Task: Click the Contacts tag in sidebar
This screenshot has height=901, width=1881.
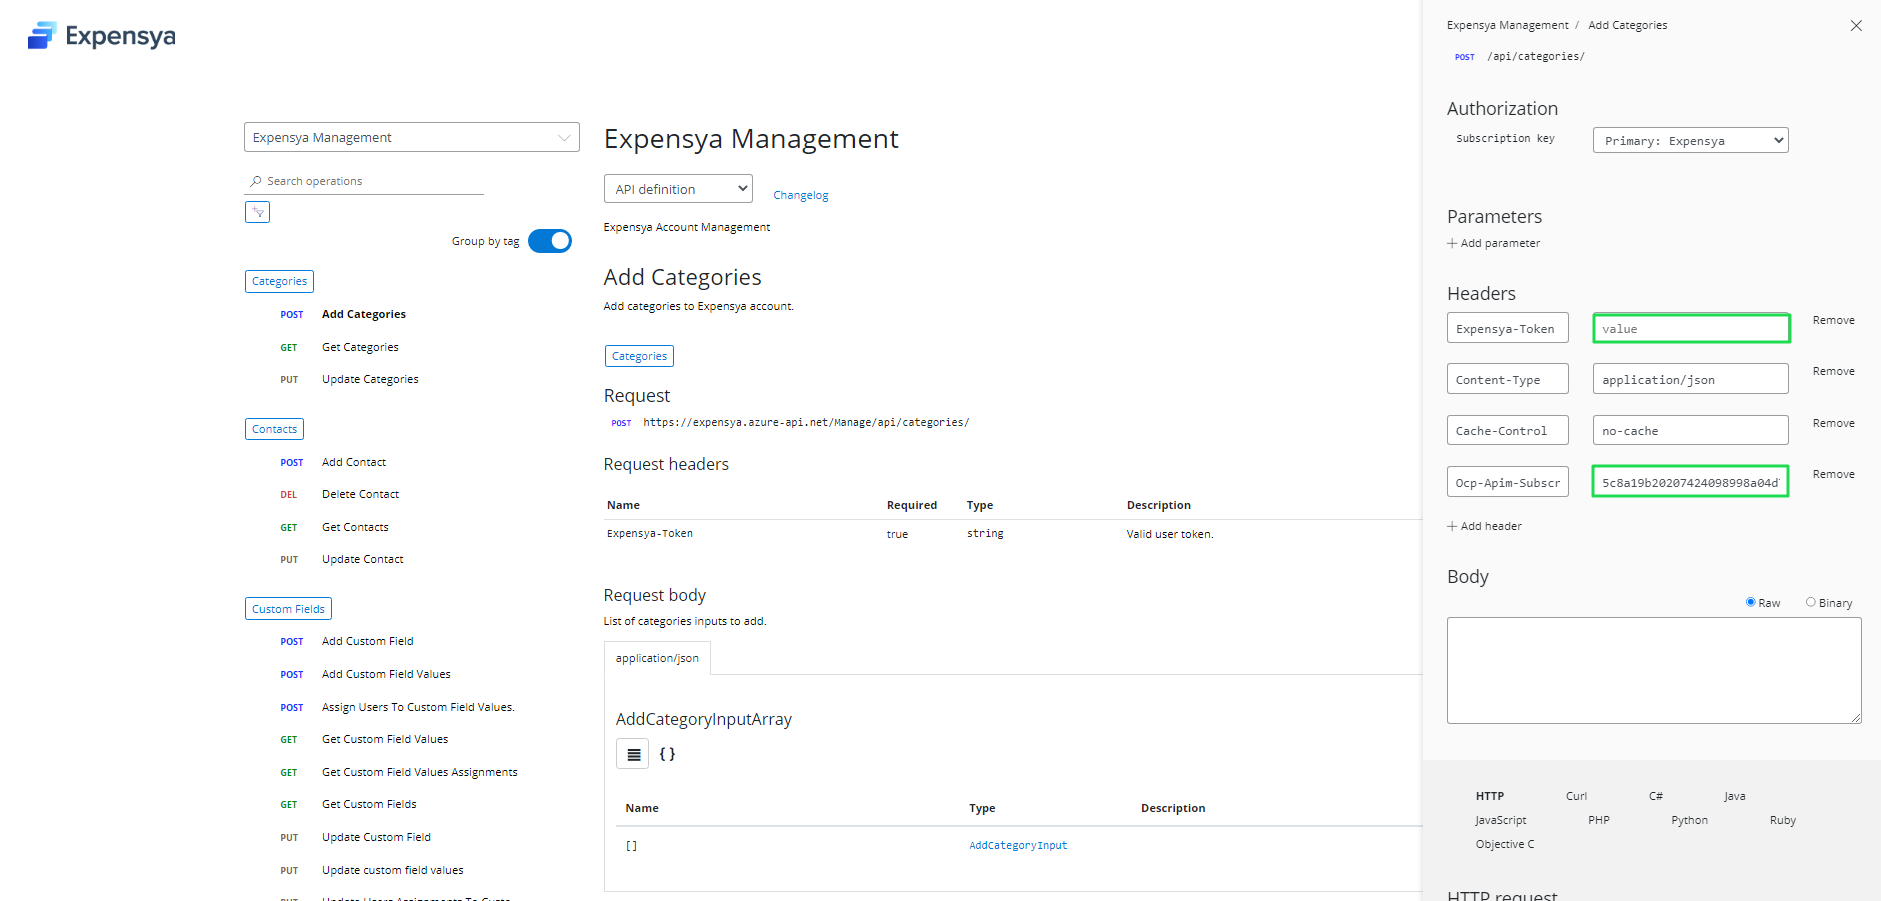Action: pyautogui.click(x=274, y=429)
